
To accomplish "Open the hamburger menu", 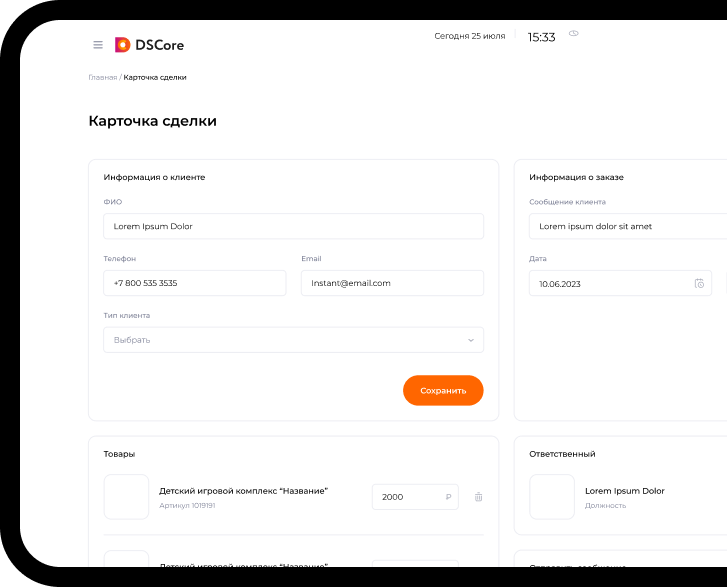I will 98,45.
